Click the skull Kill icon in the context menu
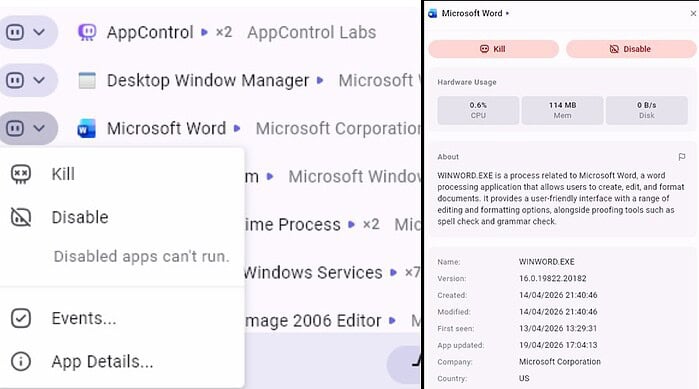Image resolution: width=699 pixels, height=389 pixels. coord(21,174)
